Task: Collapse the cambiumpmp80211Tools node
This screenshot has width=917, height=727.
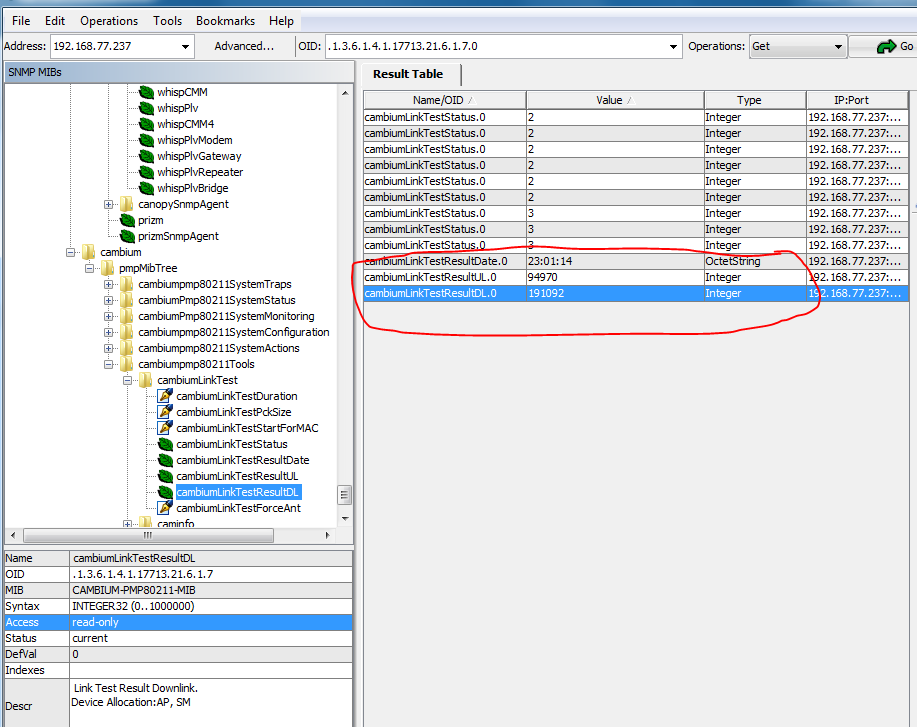Action: pos(108,364)
